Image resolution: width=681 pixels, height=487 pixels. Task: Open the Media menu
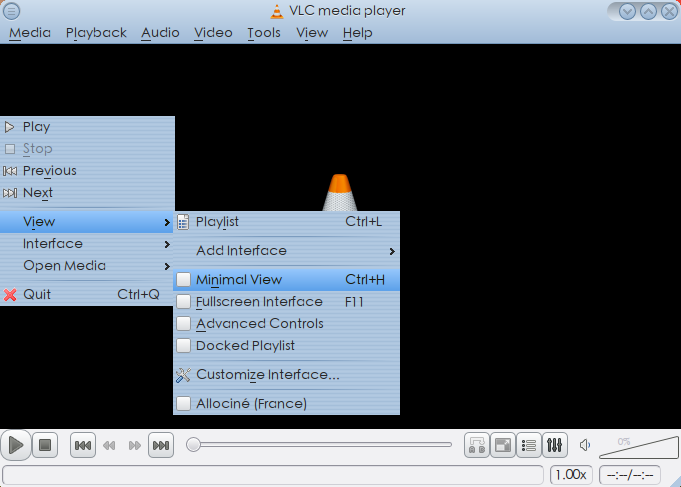(30, 33)
